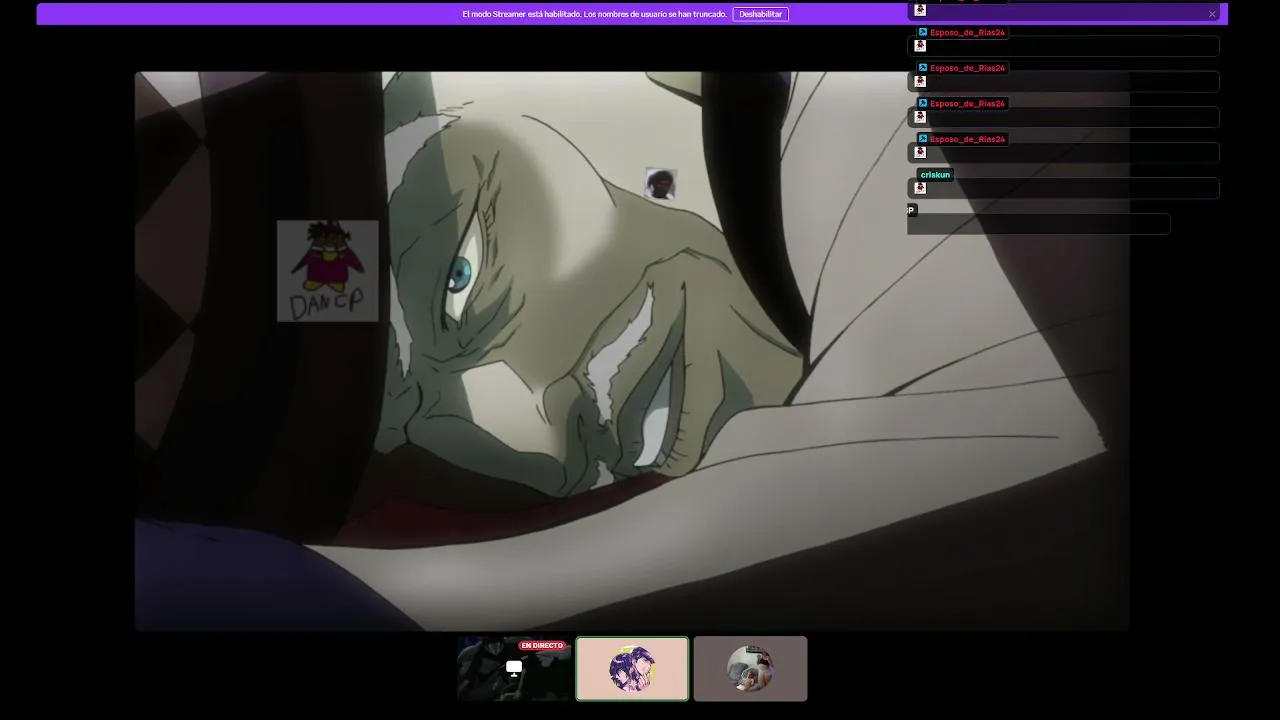Click the criskun username in chat
1280x720 pixels.
tap(936, 175)
